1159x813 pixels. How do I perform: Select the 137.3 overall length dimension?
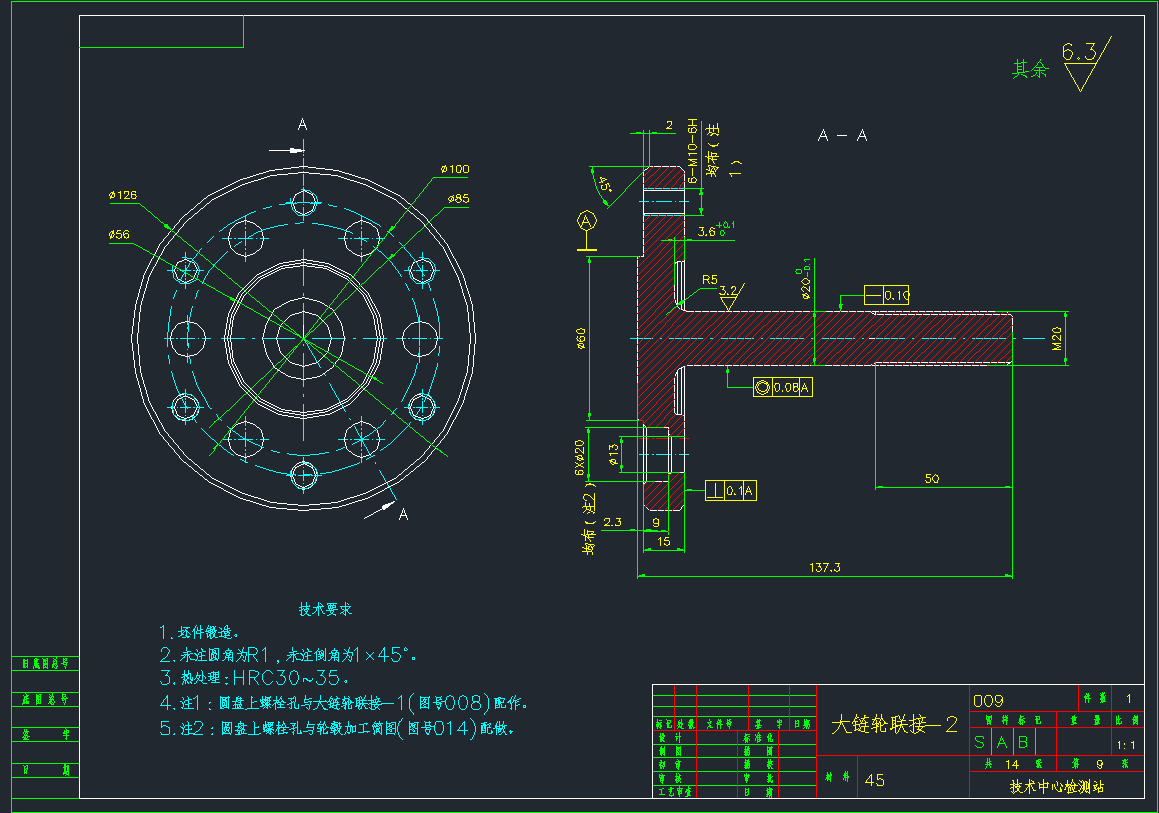pos(825,568)
